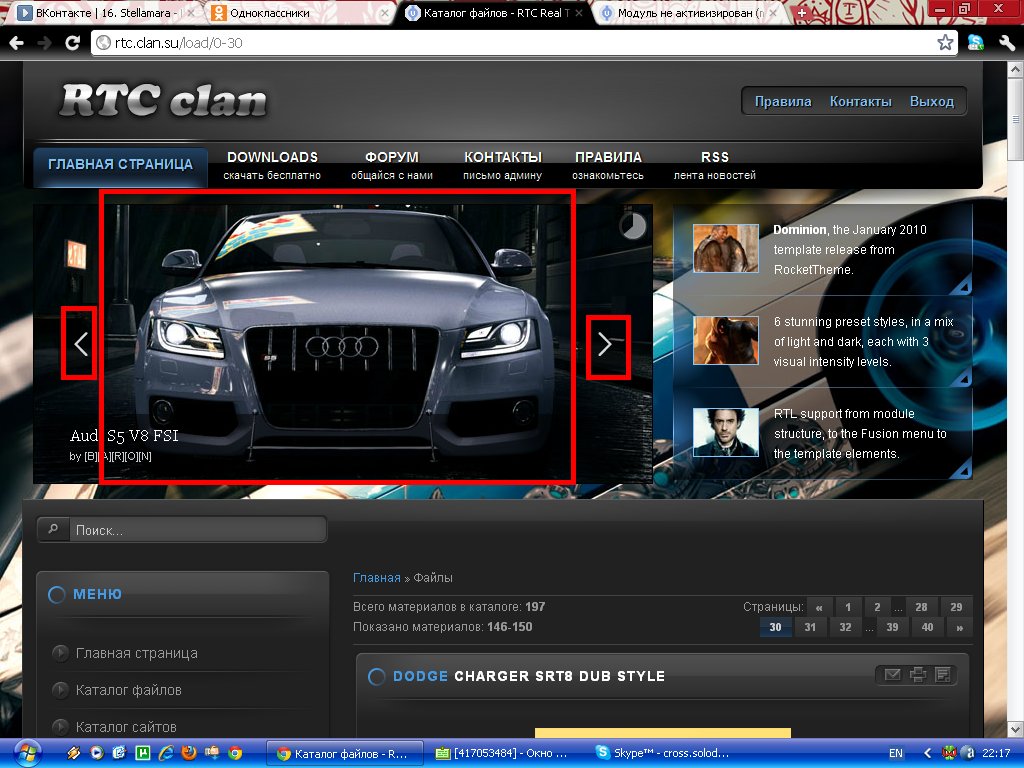Click the slideshow timer pie icon
Screen dimensions: 1024x768
pyautogui.click(x=632, y=226)
